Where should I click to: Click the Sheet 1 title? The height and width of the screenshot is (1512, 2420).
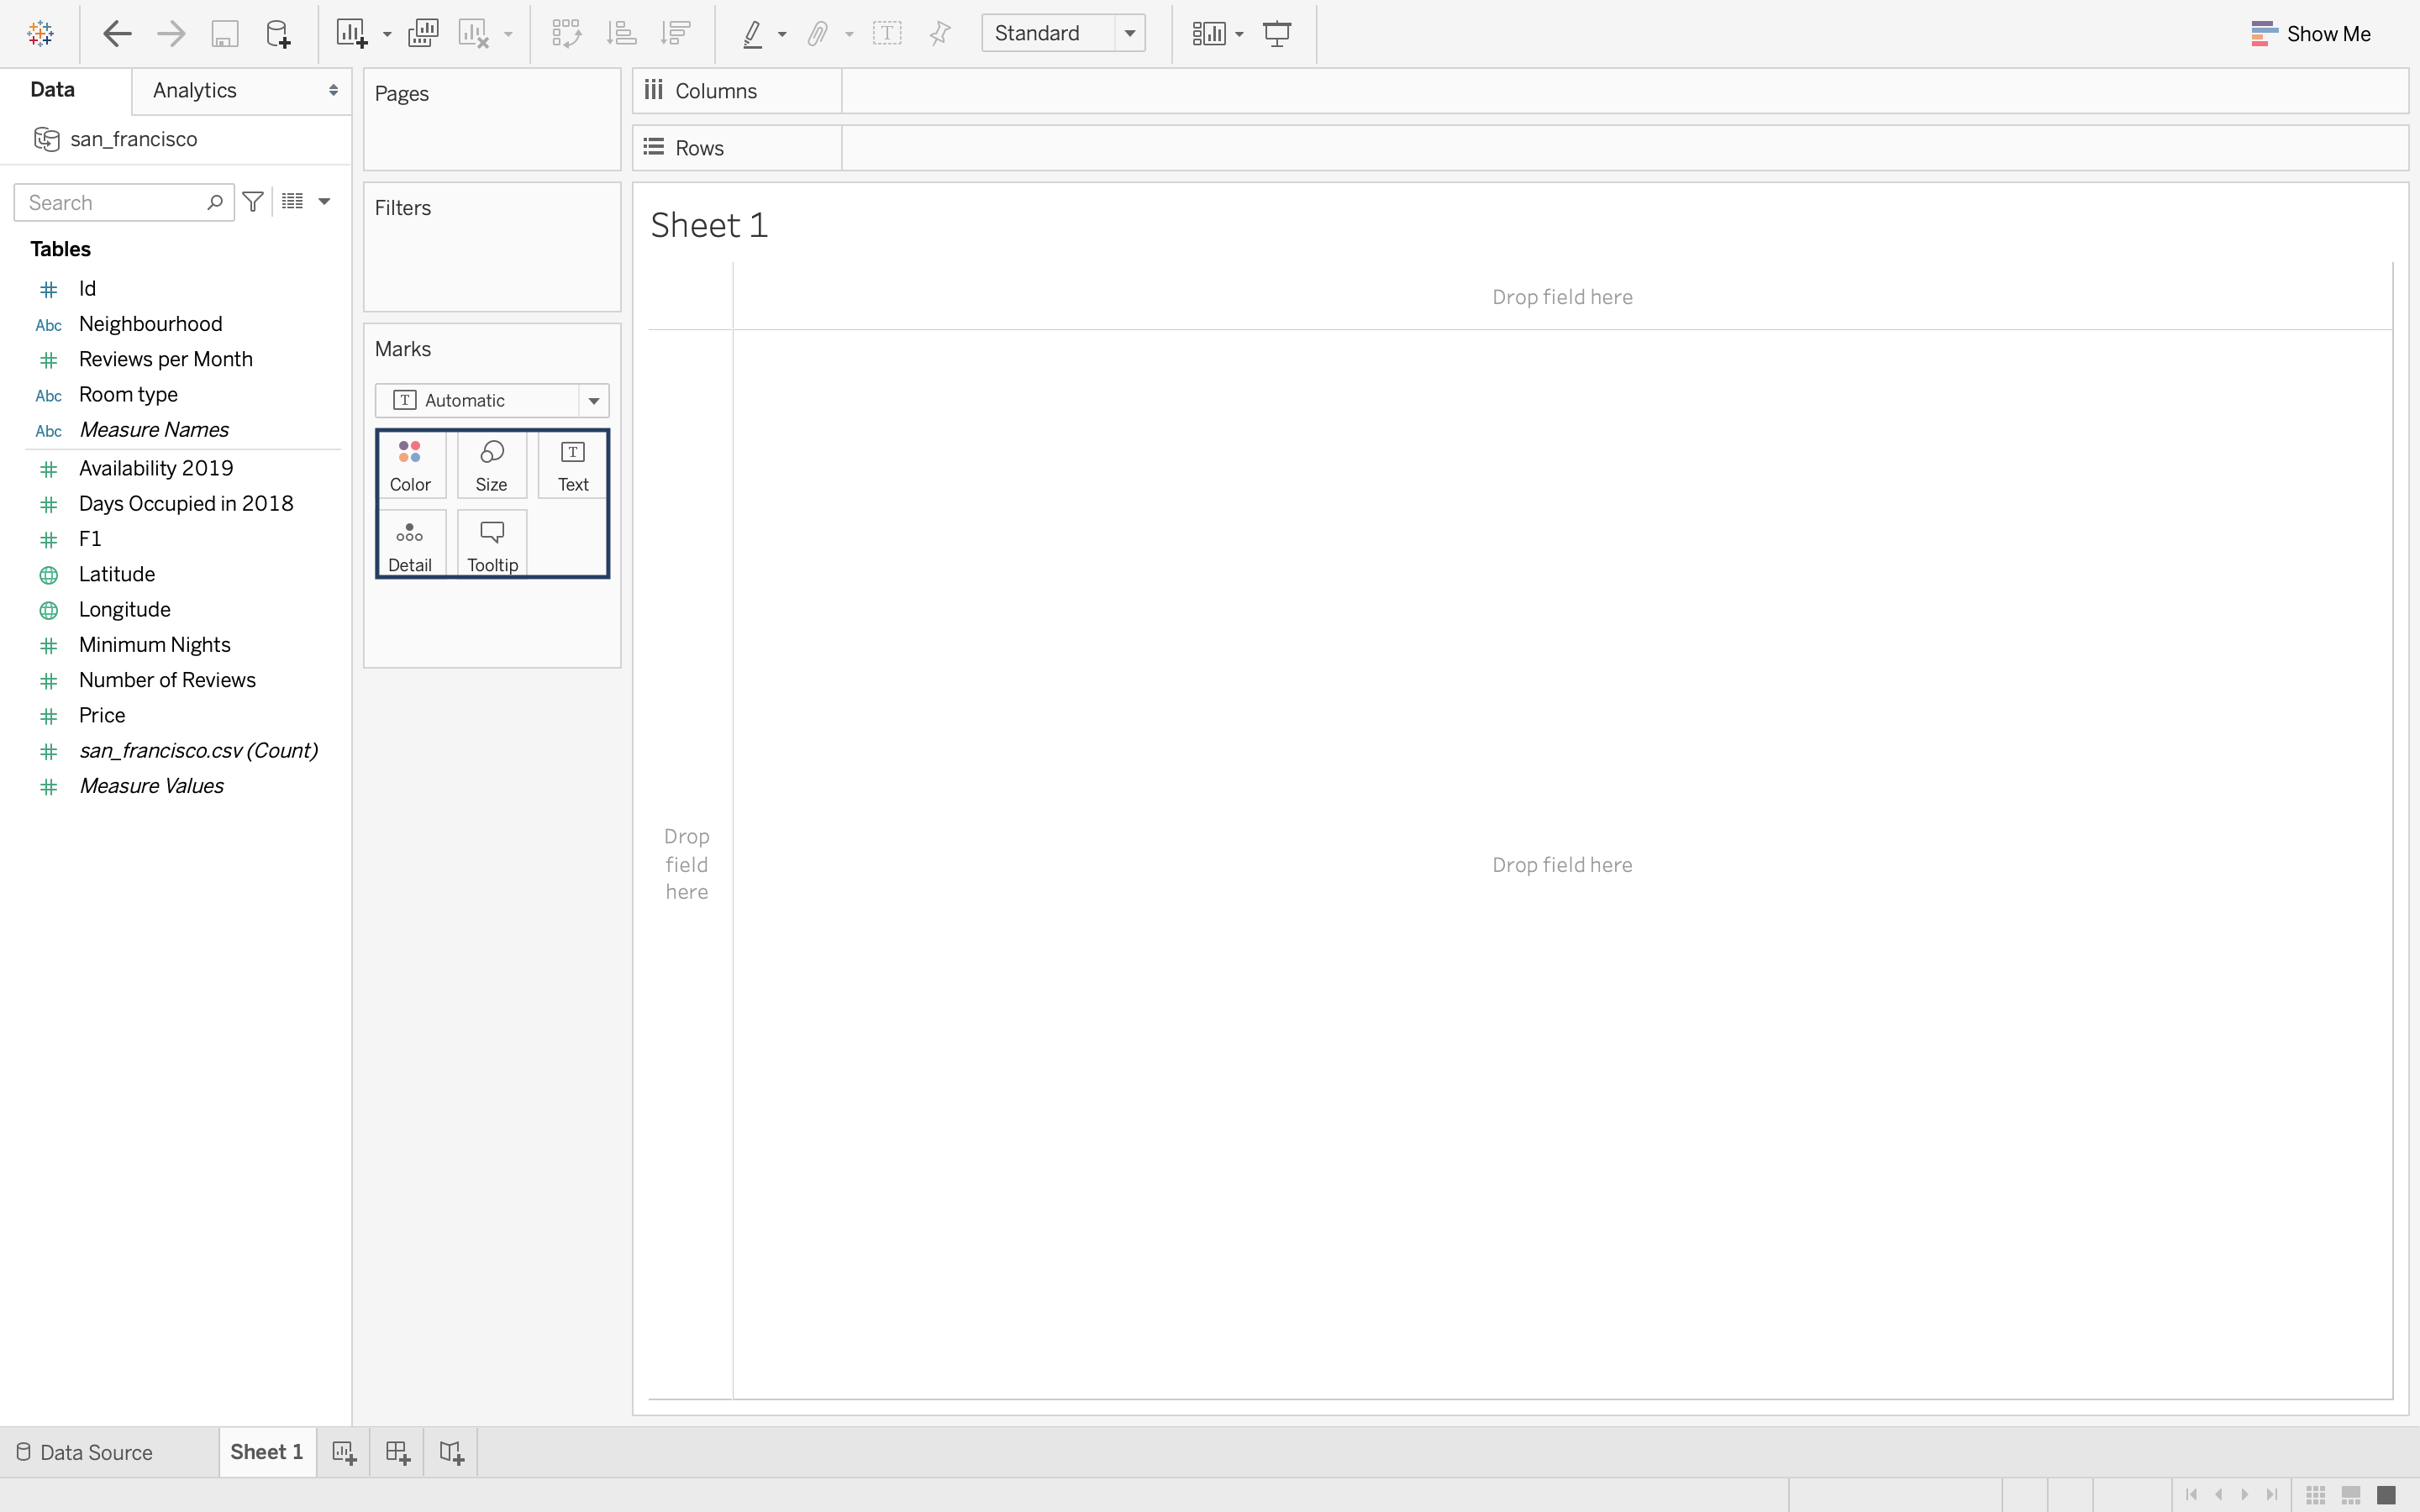(709, 226)
